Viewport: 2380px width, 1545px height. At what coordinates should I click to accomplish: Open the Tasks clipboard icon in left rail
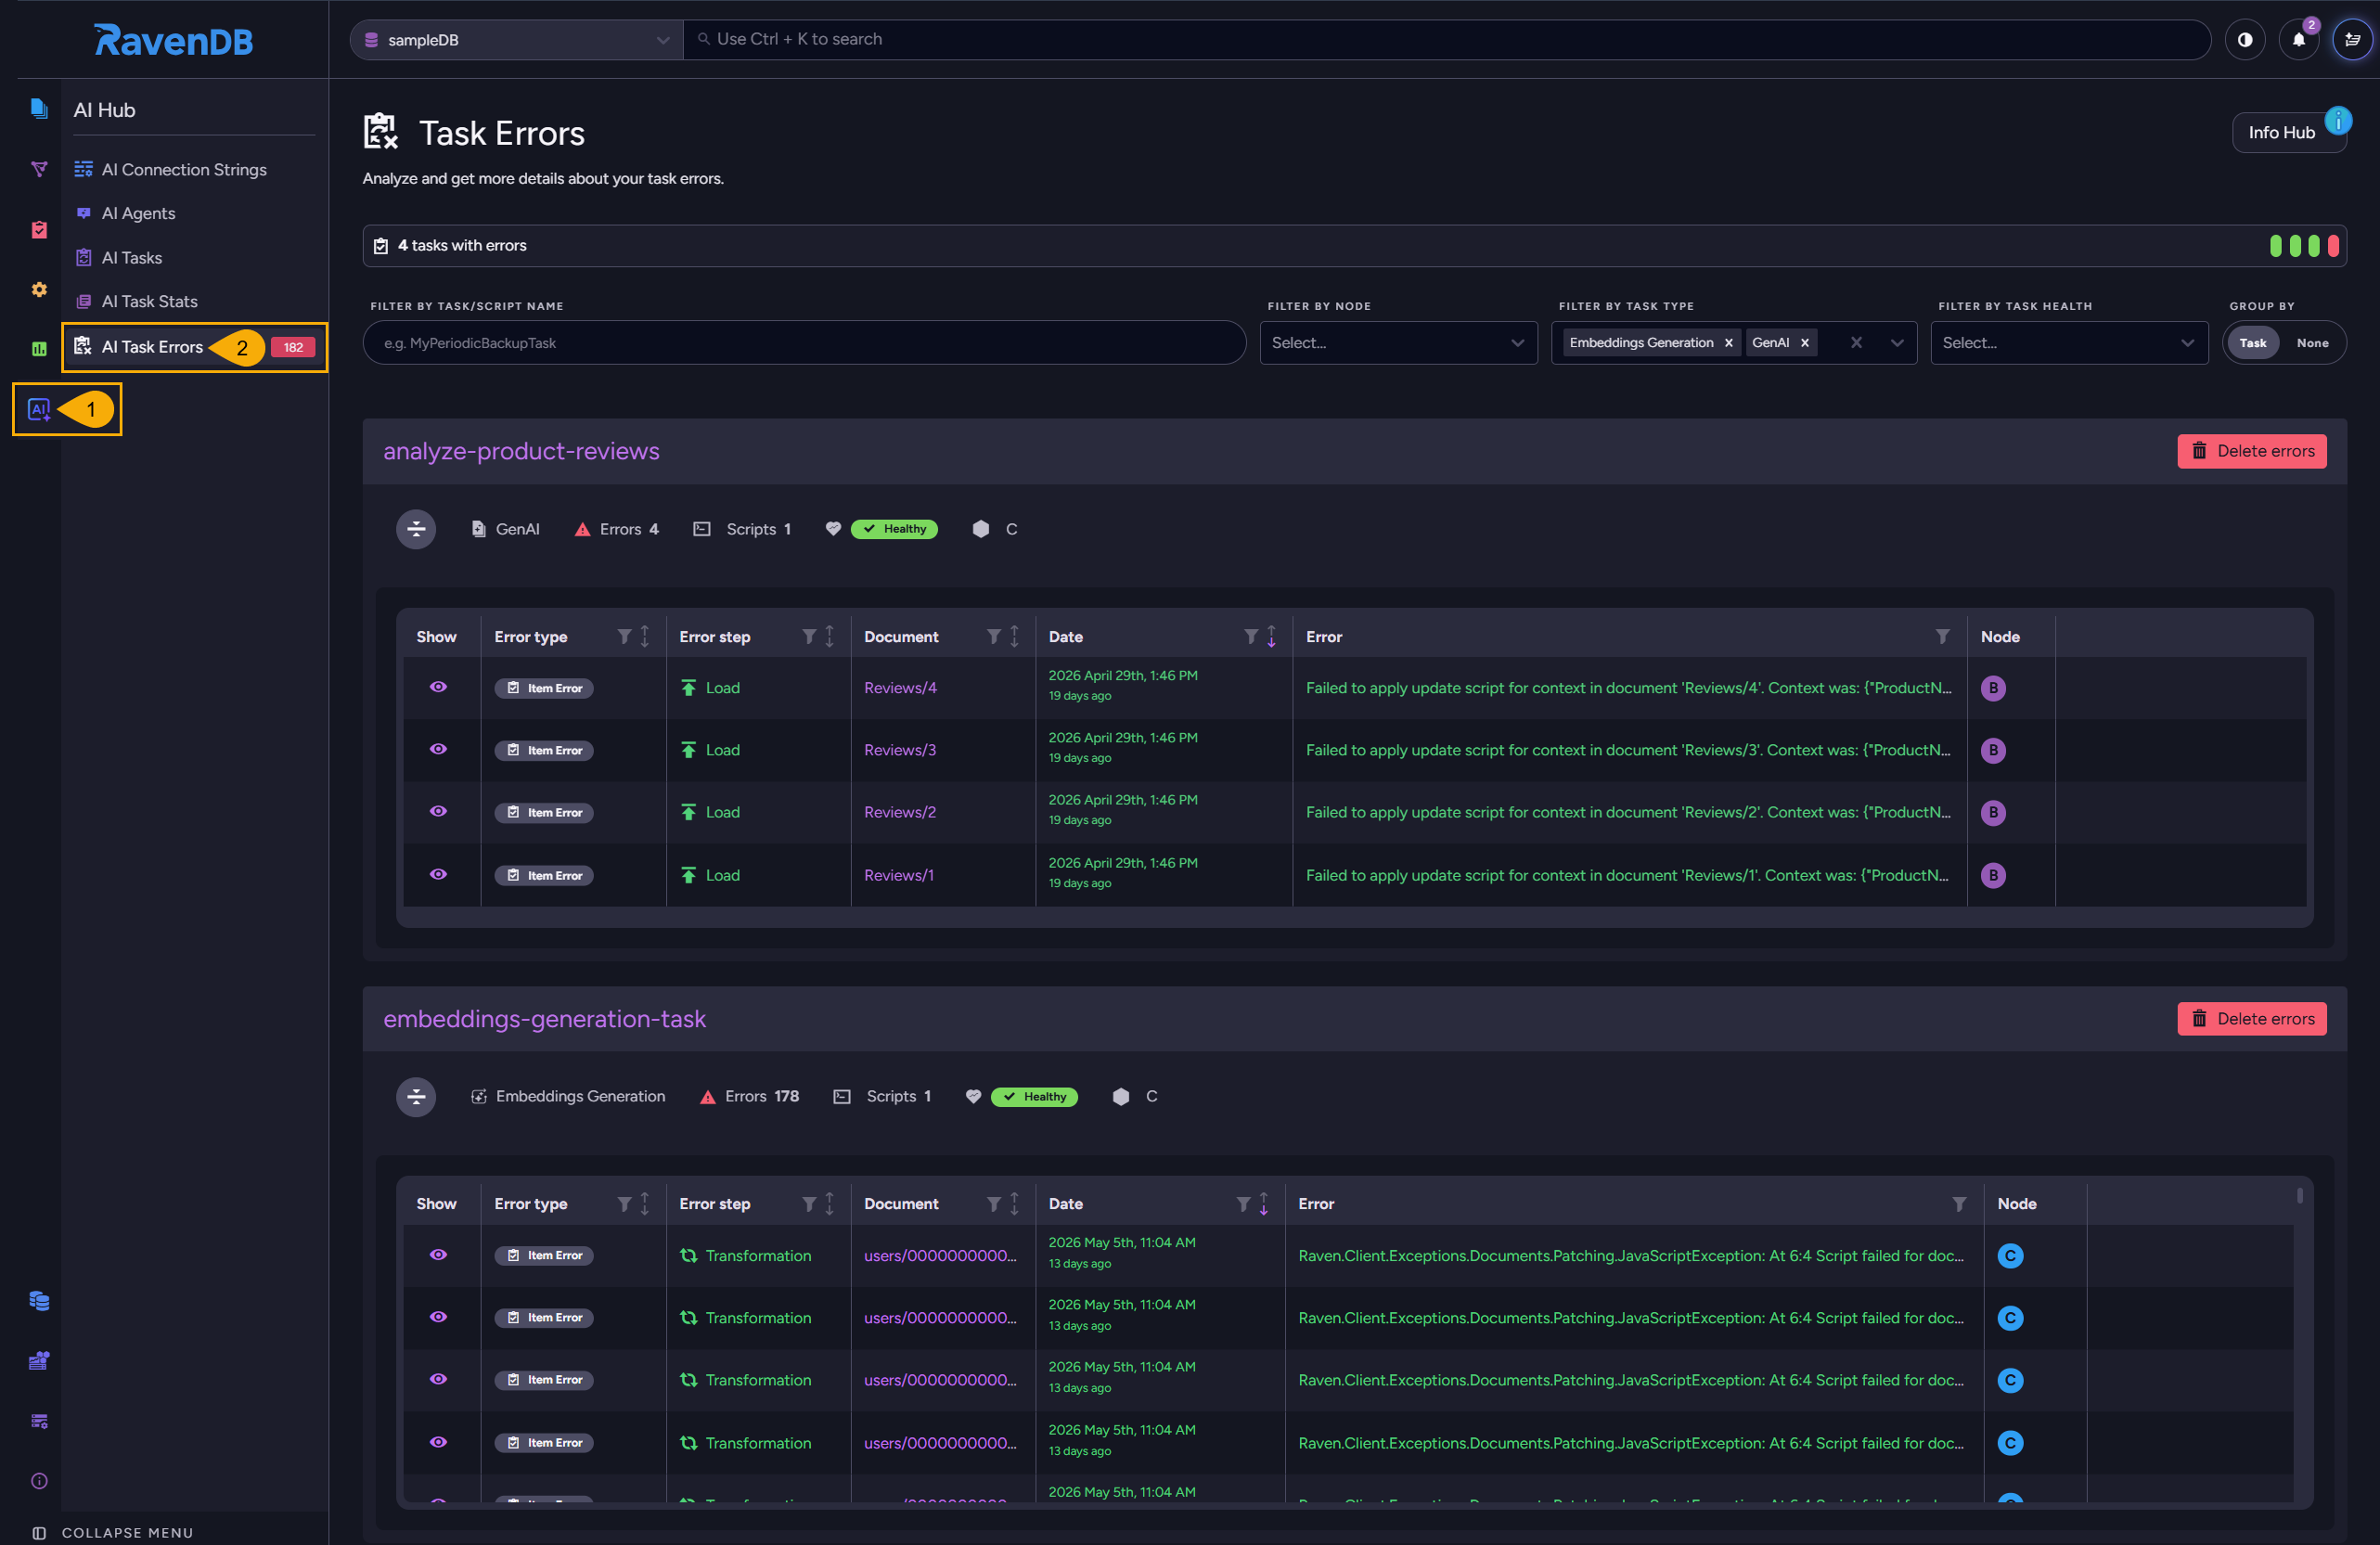click(39, 229)
